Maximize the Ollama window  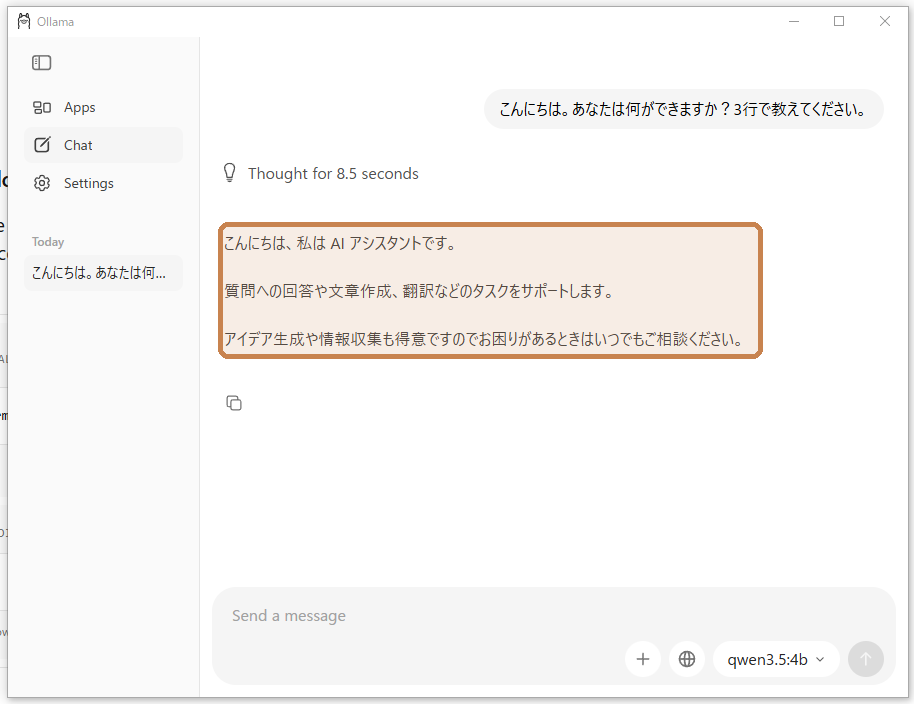(839, 22)
